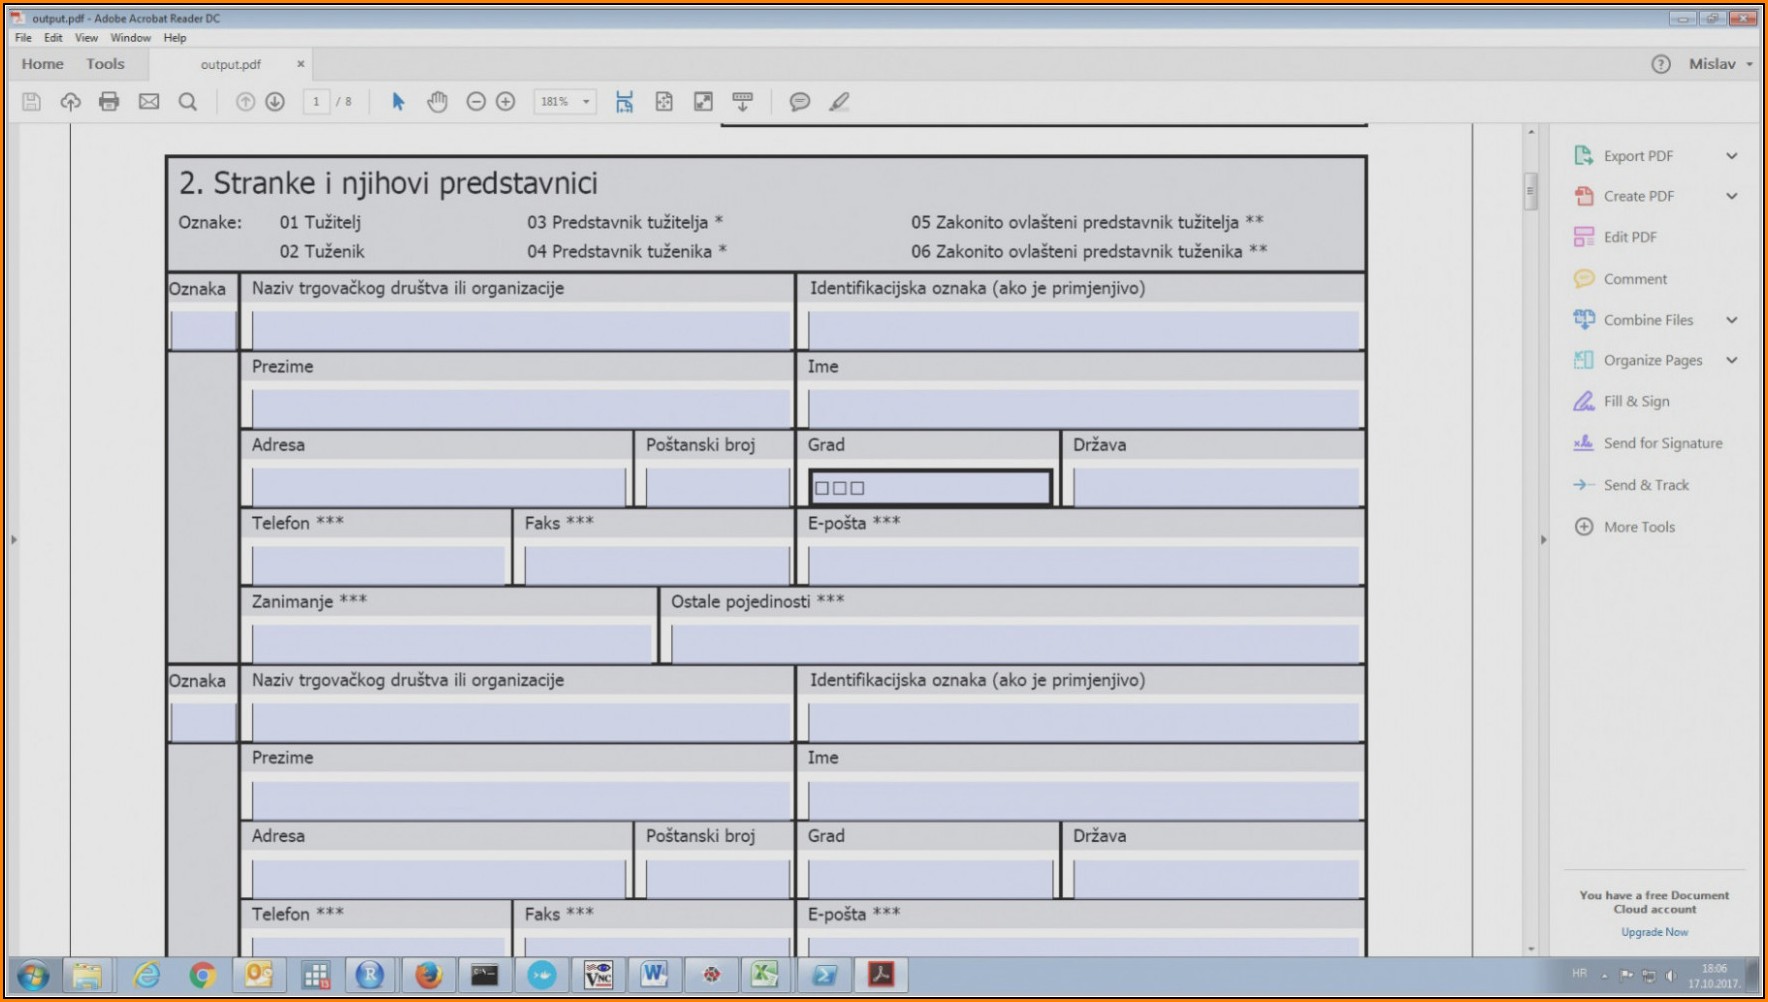Click the Zoom out minus icon
Viewport: 1768px width, 1002px height.
click(476, 102)
